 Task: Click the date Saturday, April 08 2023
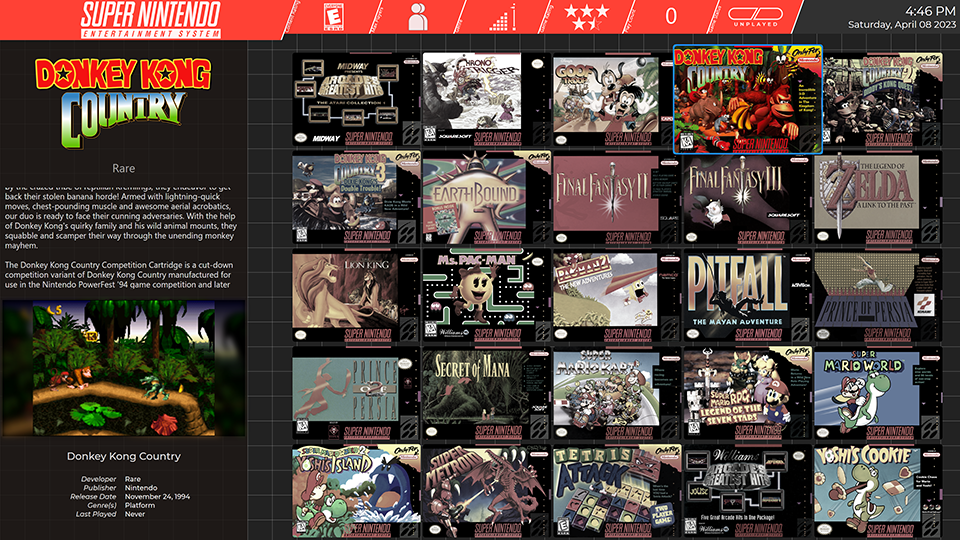[901, 24]
